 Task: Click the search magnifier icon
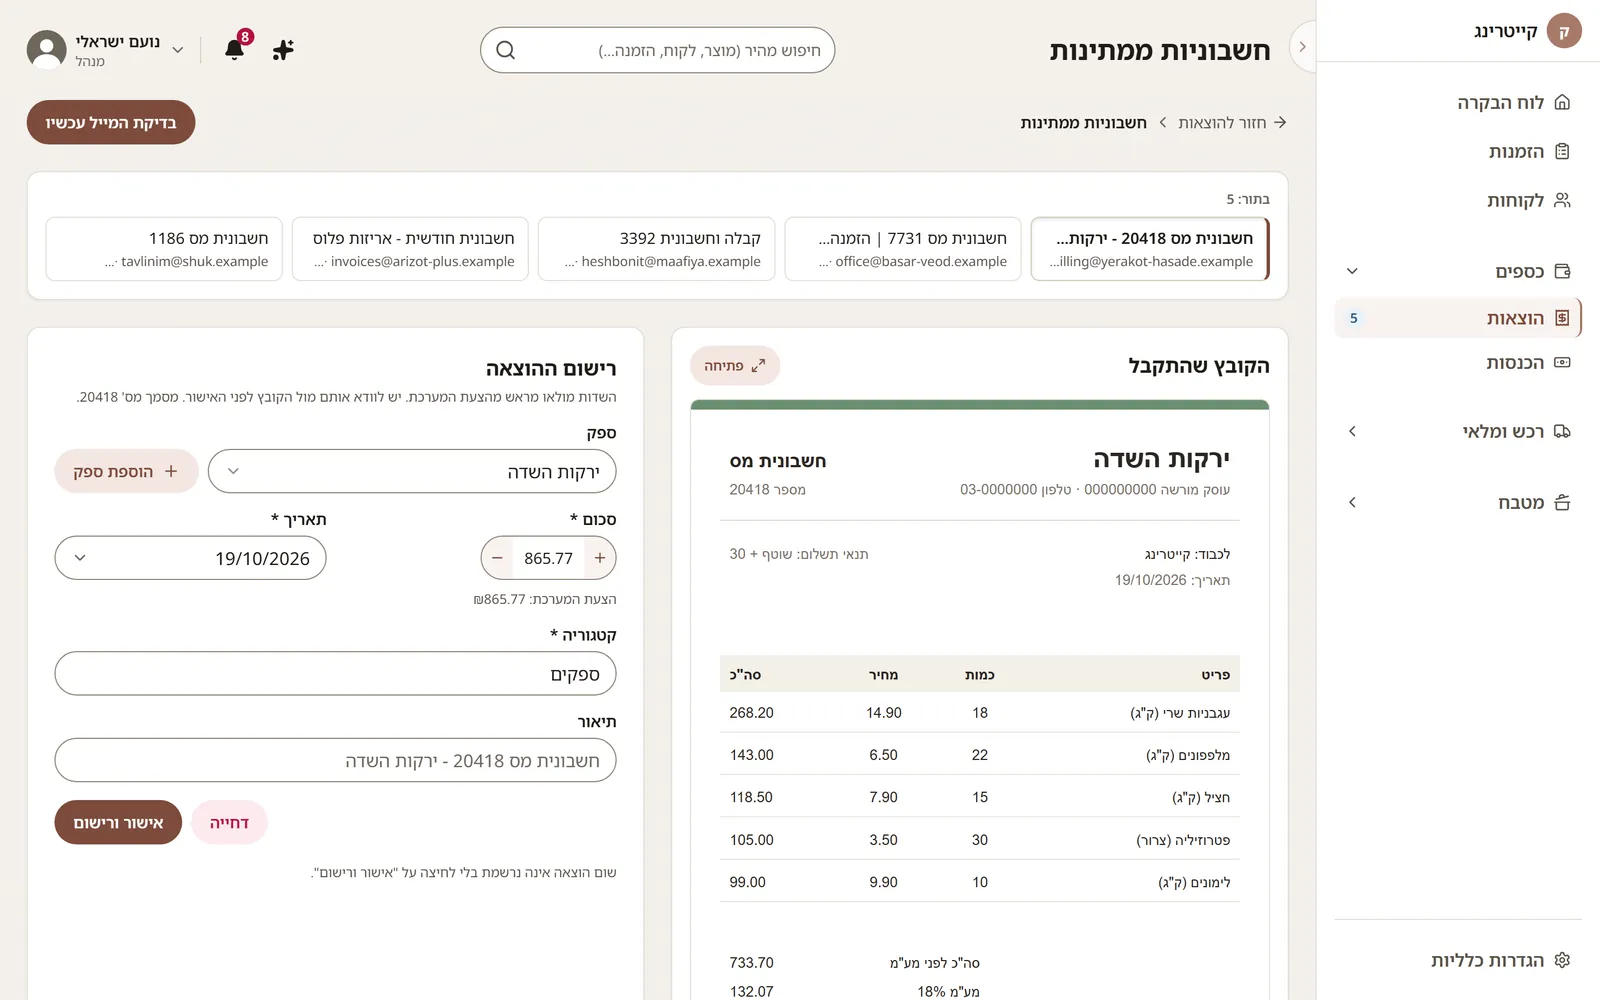point(506,50)
